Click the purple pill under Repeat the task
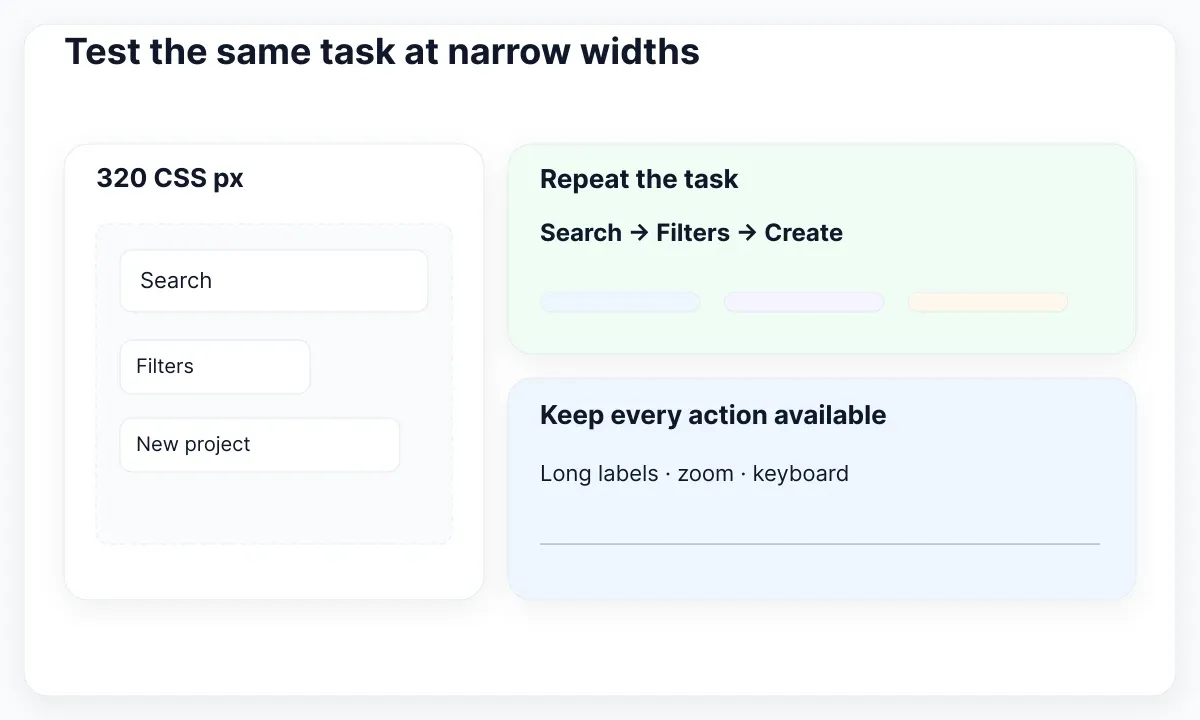The image size is (1200, 720). (804, 302)
